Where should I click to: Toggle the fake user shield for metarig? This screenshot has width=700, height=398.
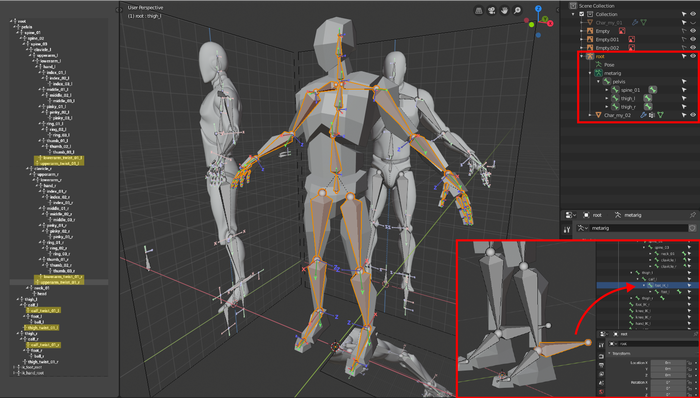(692, 228)
